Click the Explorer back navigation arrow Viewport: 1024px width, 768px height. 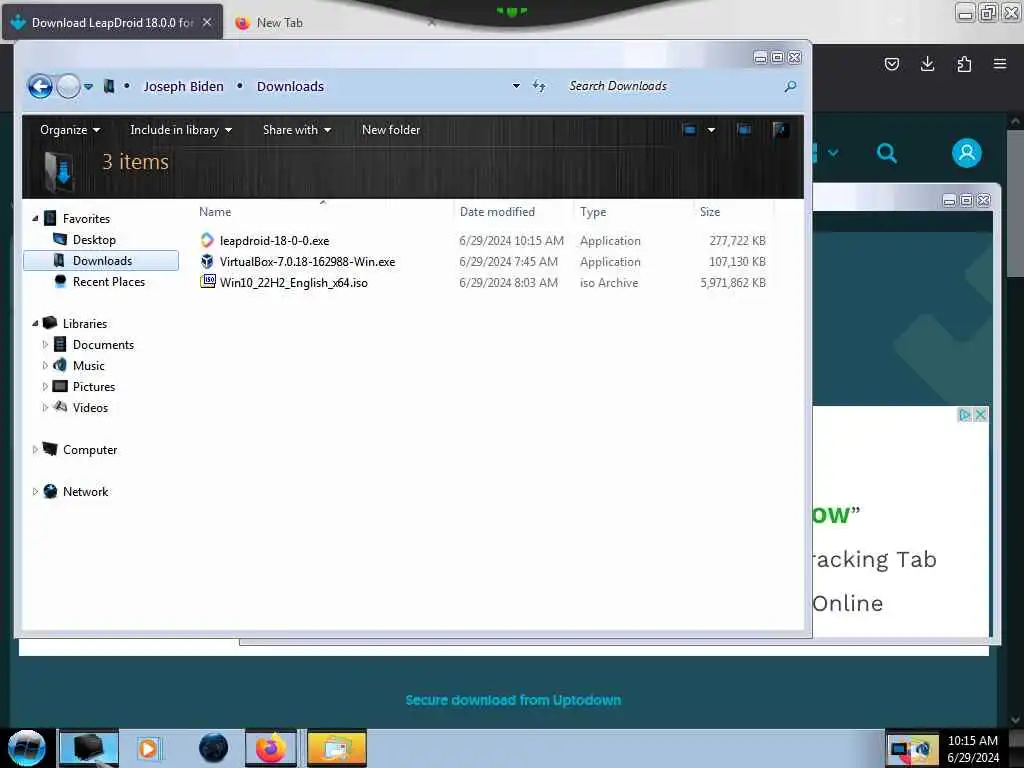40,86
